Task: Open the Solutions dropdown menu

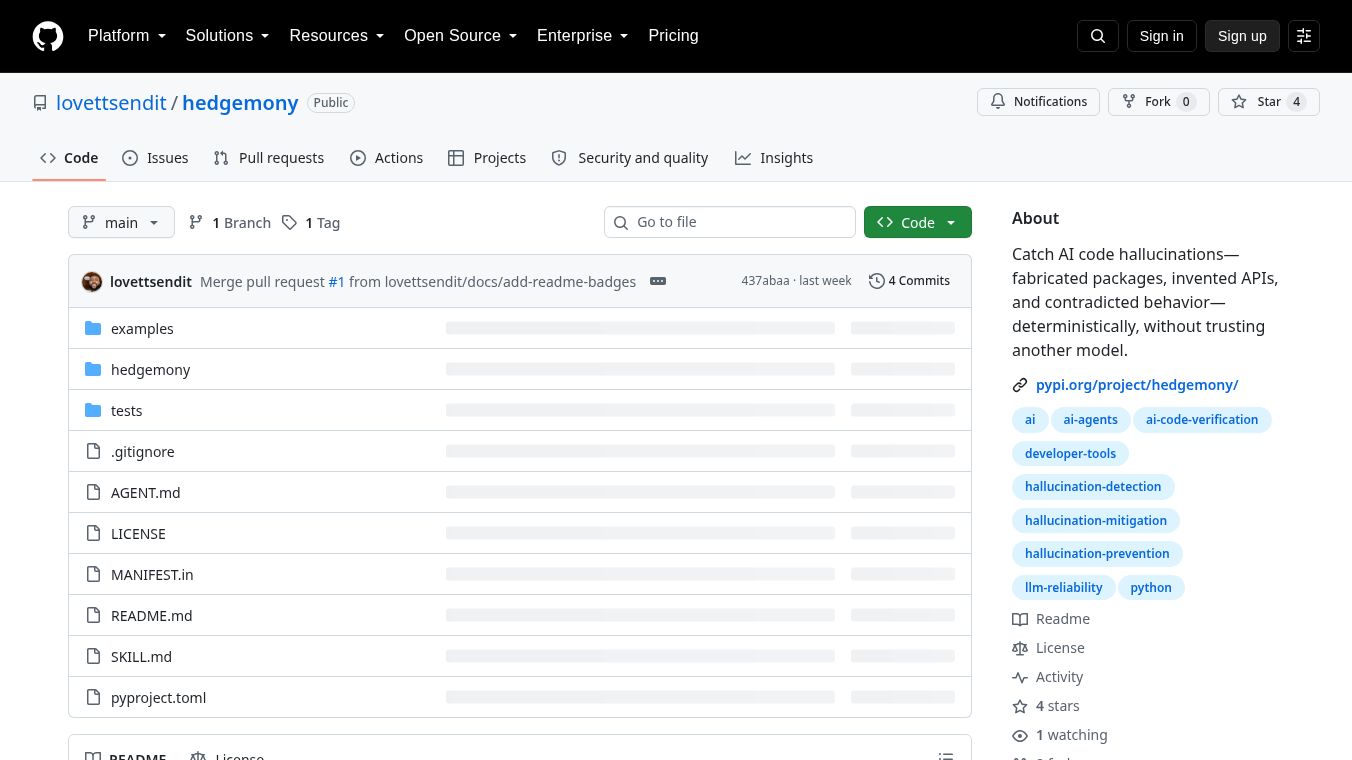Action: coord(228,36)
